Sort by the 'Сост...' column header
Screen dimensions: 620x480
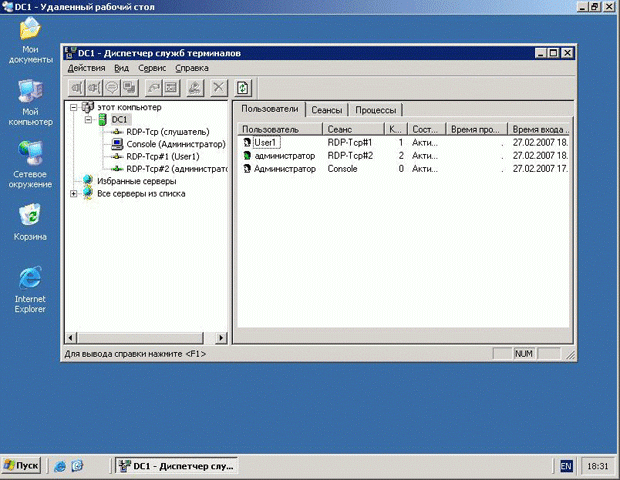[427, 129]
